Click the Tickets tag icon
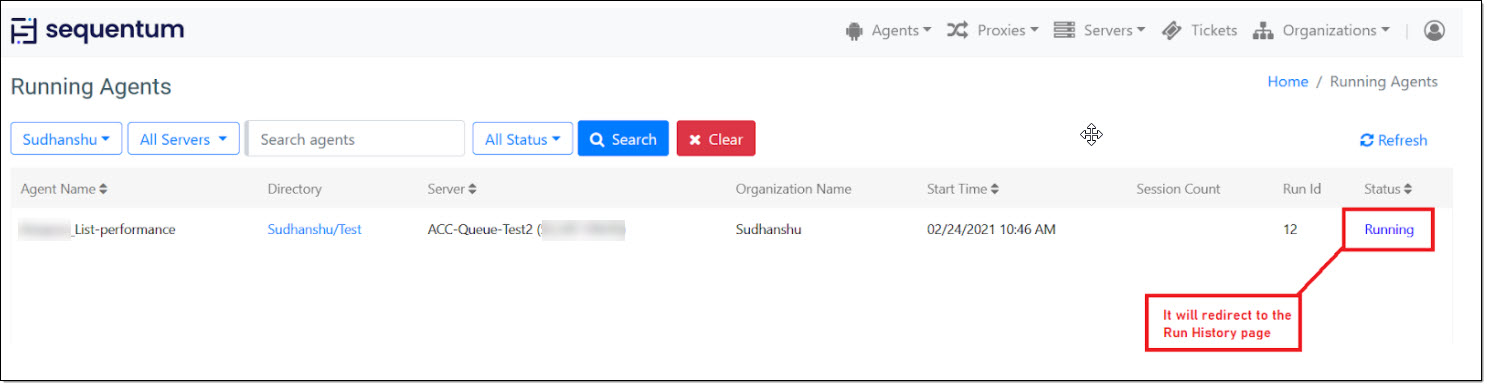This screenshot has height=386, width=1487. (1172, 31)
